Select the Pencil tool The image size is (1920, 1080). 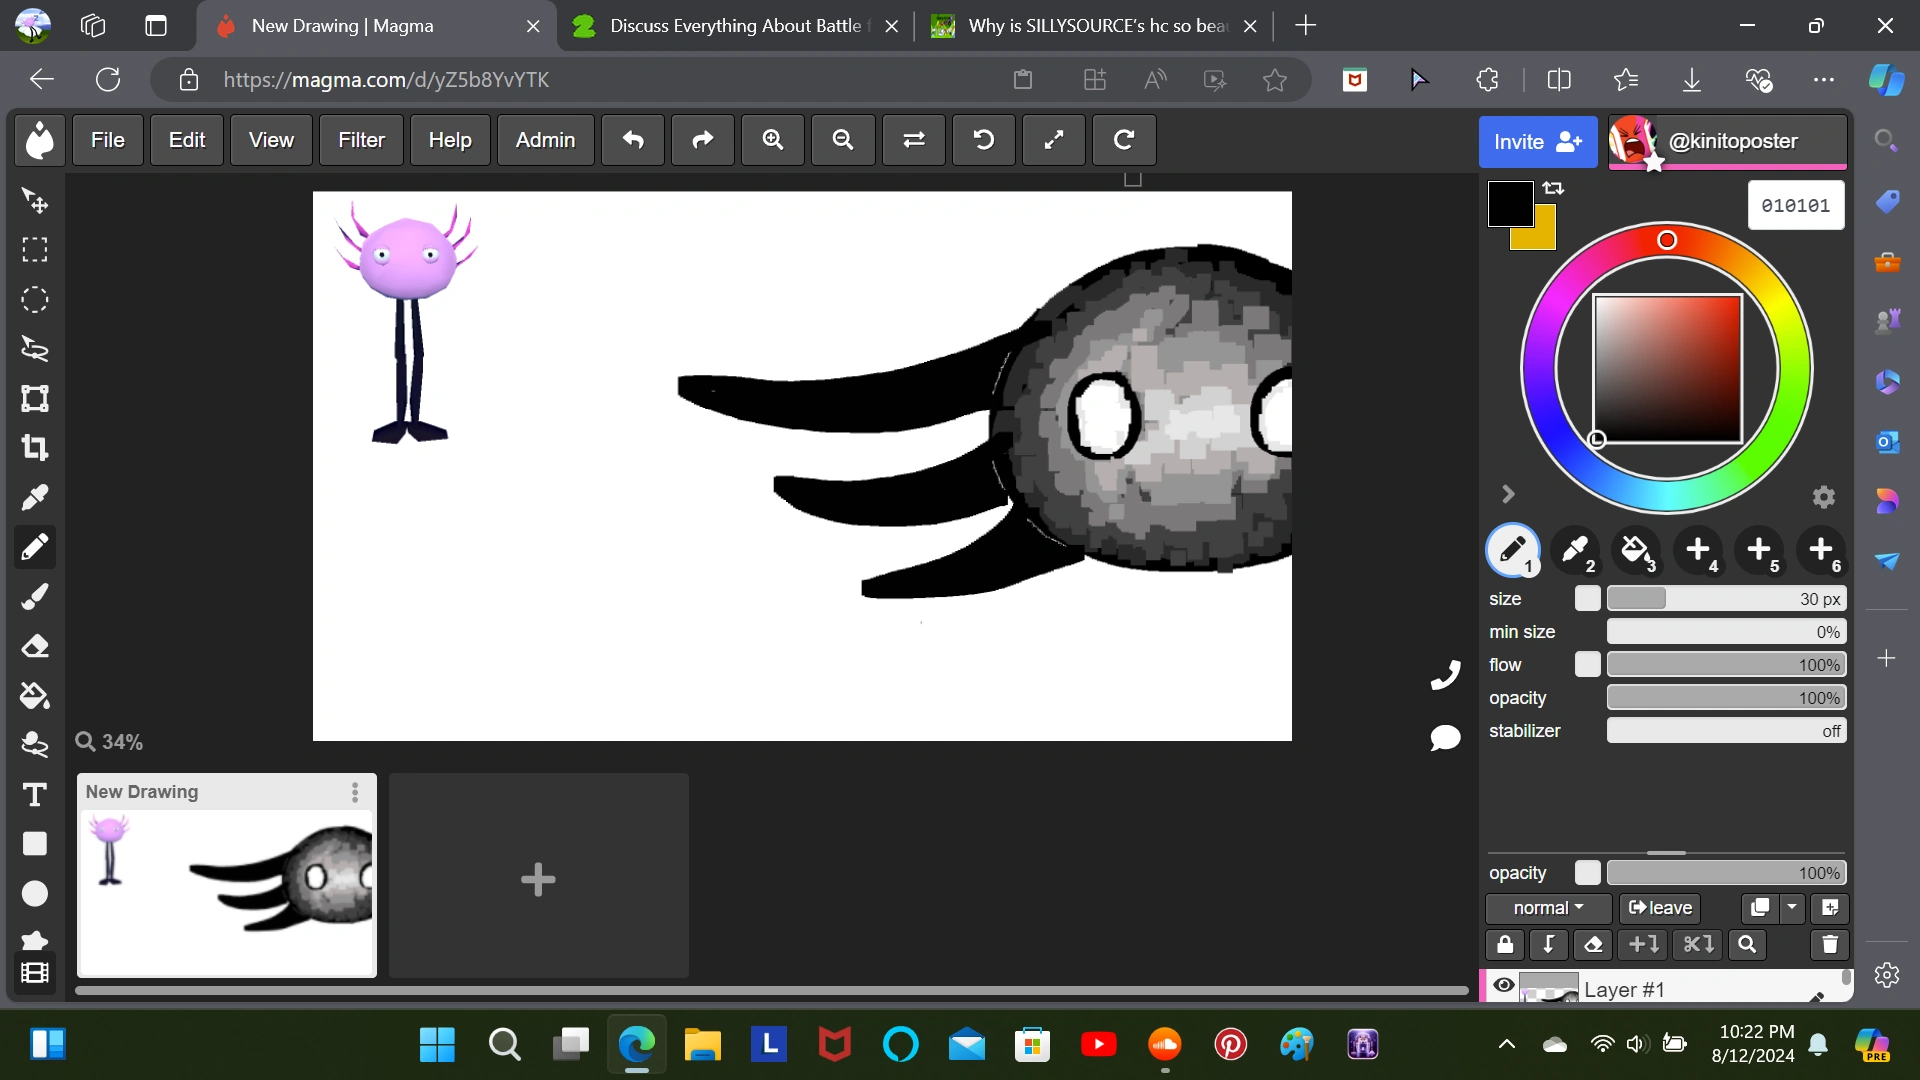[35, 547]
